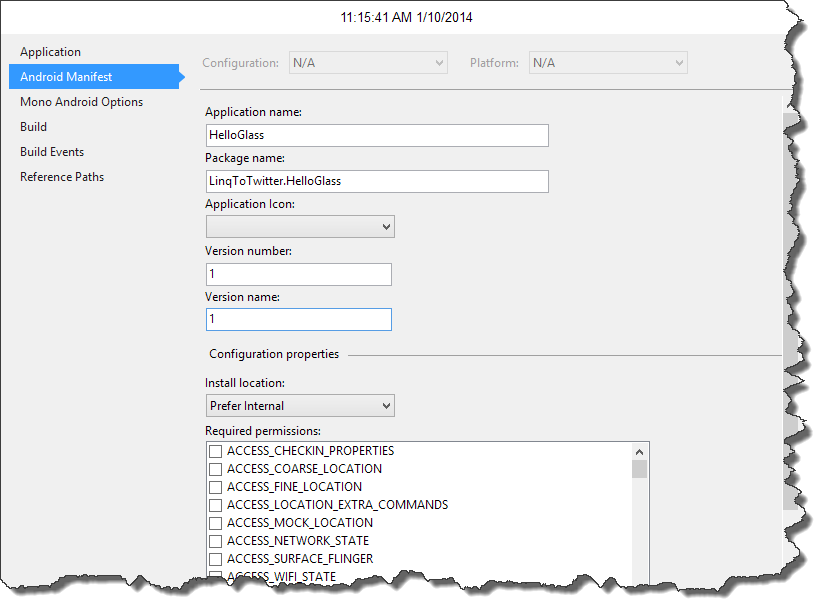Check ACCESS_LOCATION_EXTRA_COMMANDS box
828x616 pixels.
[x=215, y=505]
